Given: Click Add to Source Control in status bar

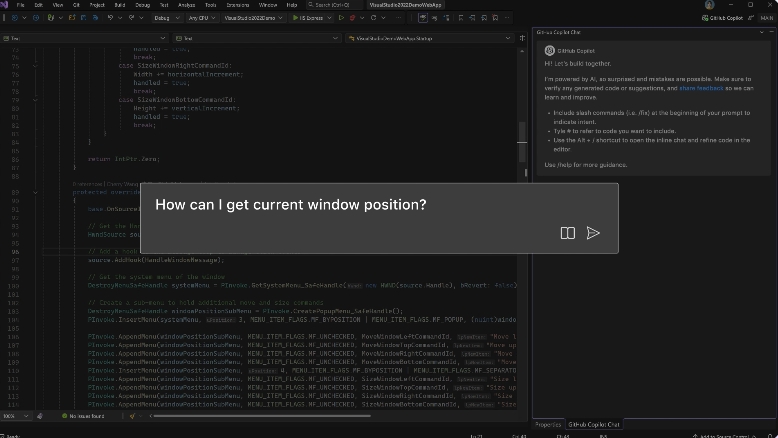Looking at the screenshot, I should pyautogui.click(x=724, y=436).
